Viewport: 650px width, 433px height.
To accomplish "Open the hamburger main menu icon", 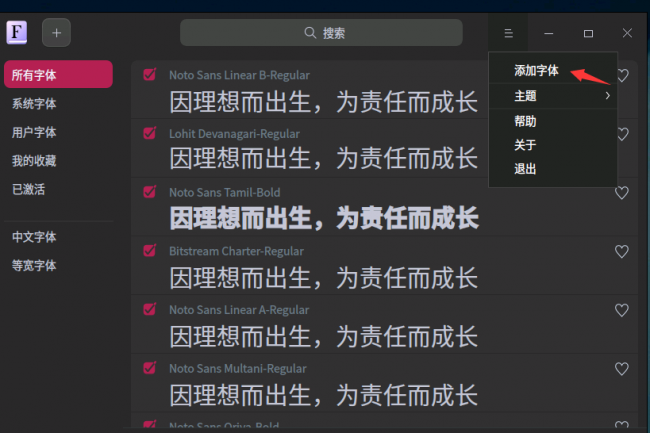I will [509, 33].
